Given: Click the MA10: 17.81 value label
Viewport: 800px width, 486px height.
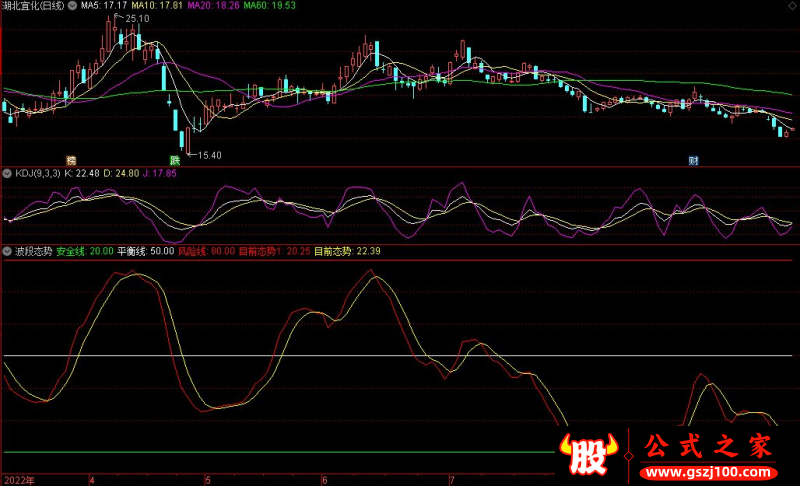Looking at the screenshot, I should coord(157,6).
